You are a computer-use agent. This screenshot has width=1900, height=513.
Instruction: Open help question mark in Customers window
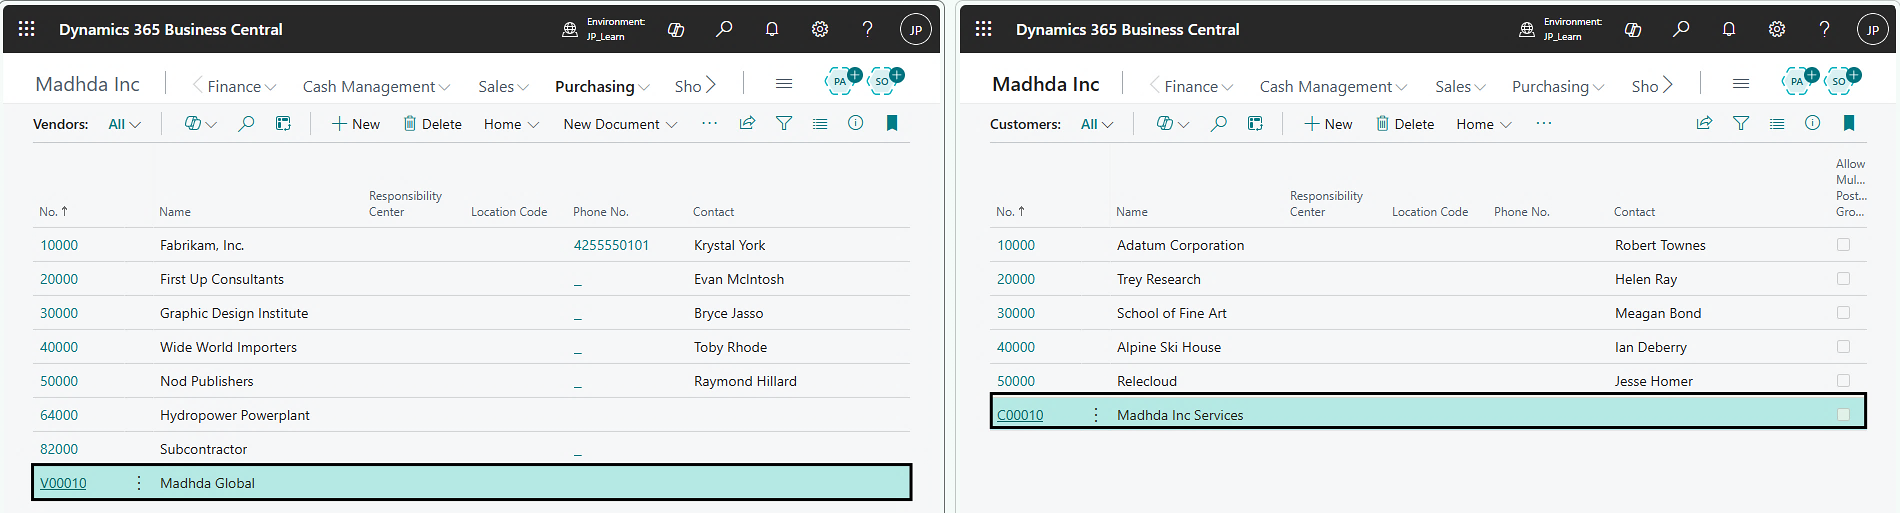click(x=1824, y=29)
